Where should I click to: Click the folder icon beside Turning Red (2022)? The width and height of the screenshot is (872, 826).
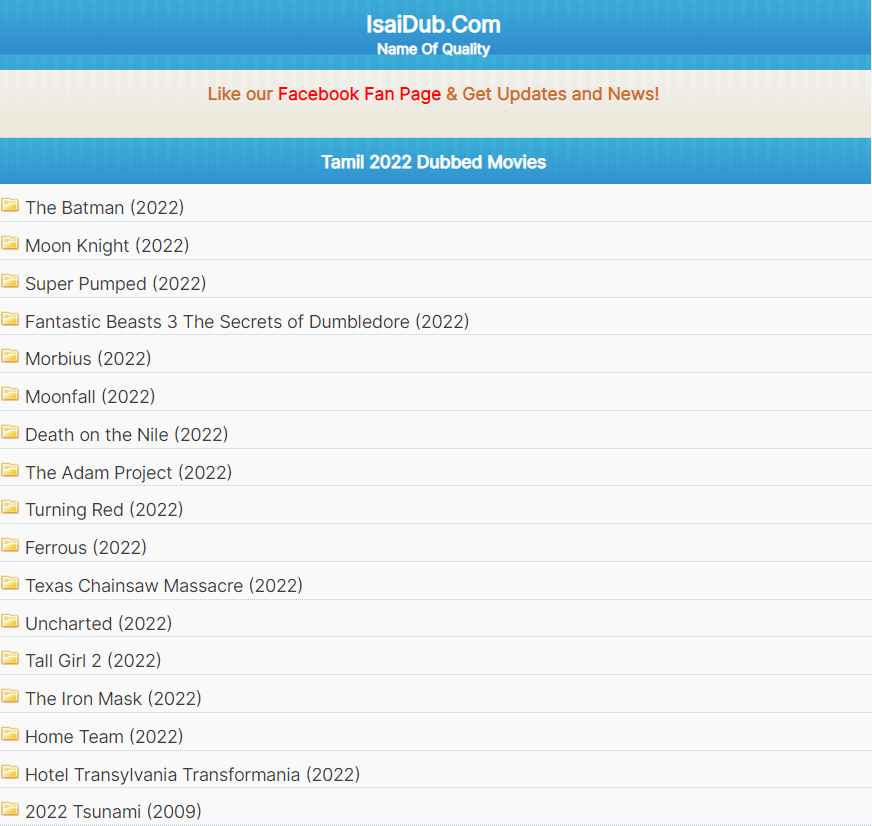click(10, 507)
